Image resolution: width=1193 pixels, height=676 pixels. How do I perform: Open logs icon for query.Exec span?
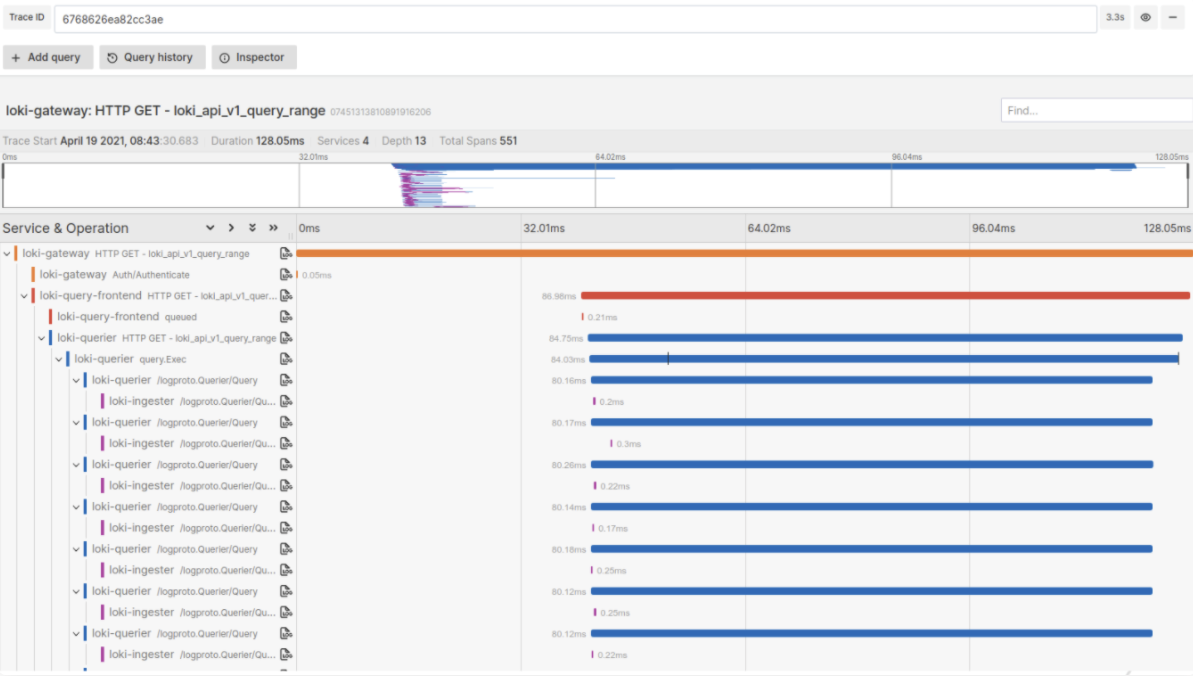click(286, 359)
